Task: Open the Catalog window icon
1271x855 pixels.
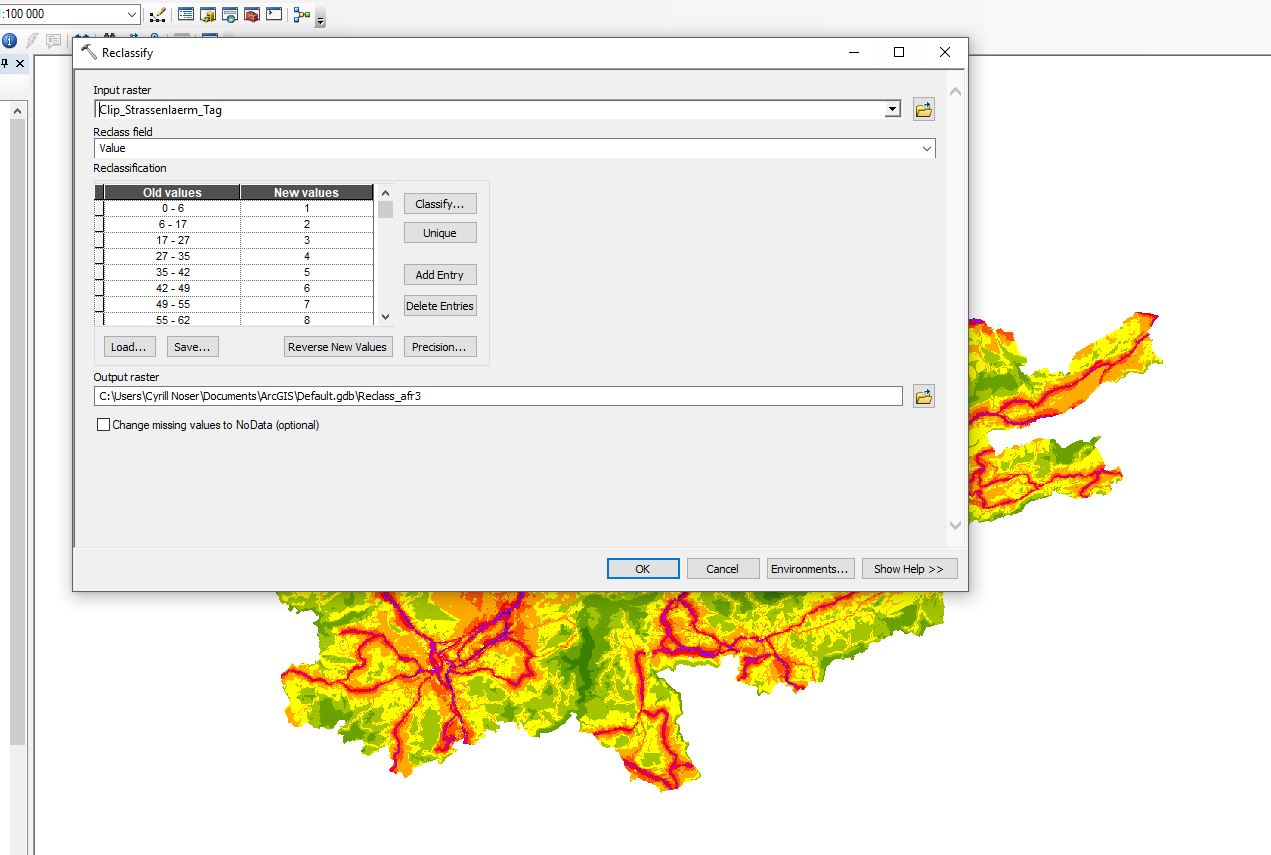Action: 208,15
